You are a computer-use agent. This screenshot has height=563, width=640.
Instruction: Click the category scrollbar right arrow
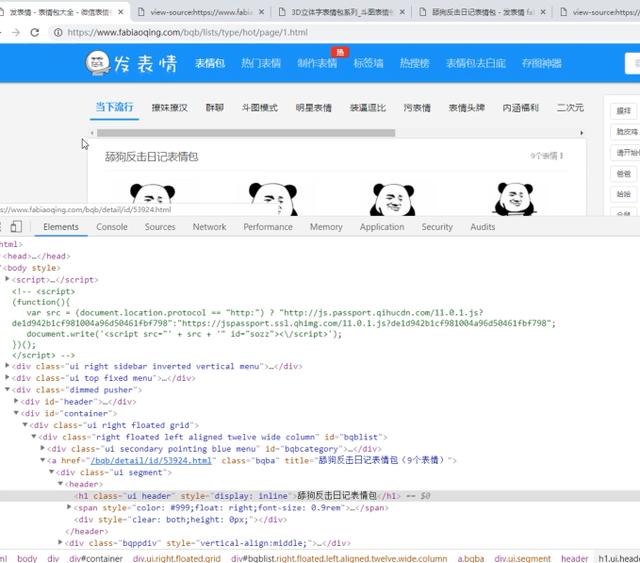pyautogui.click(x=582, y=133)
